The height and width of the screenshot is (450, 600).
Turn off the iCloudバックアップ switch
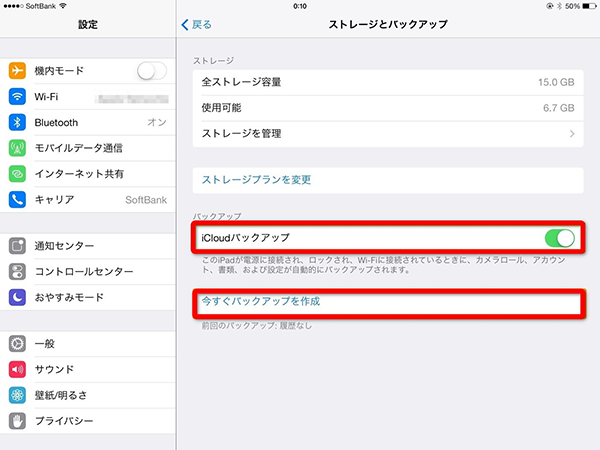click(559, 238)
